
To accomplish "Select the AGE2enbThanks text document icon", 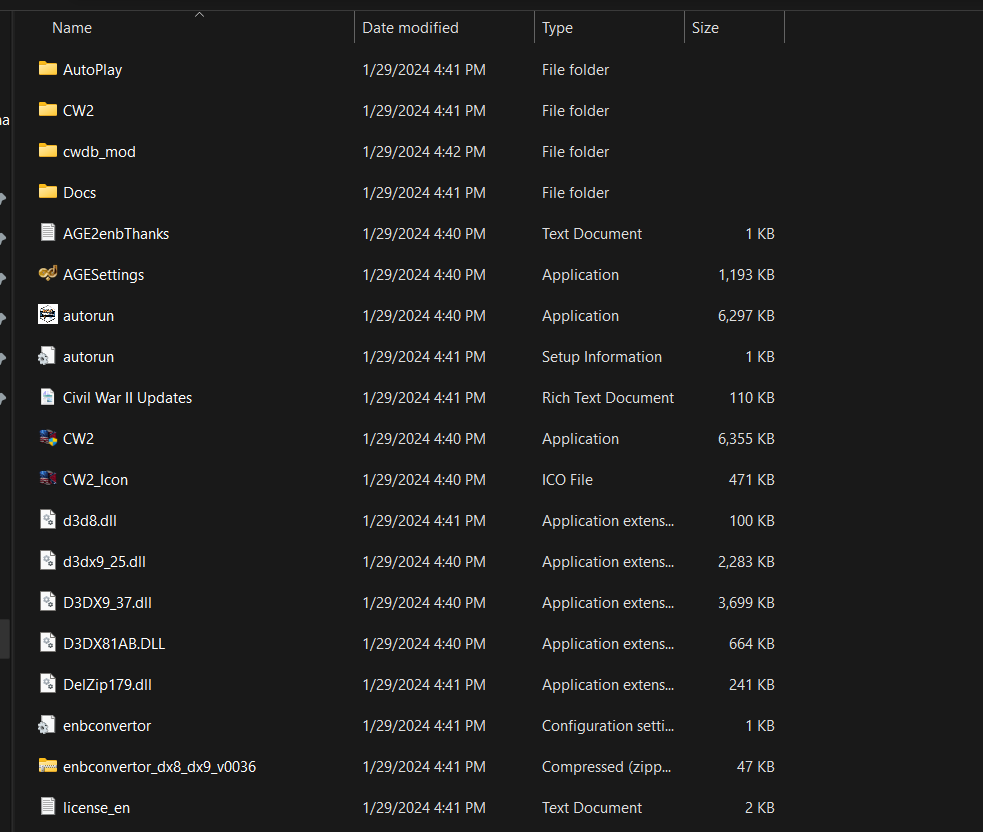I will (48, 233).
